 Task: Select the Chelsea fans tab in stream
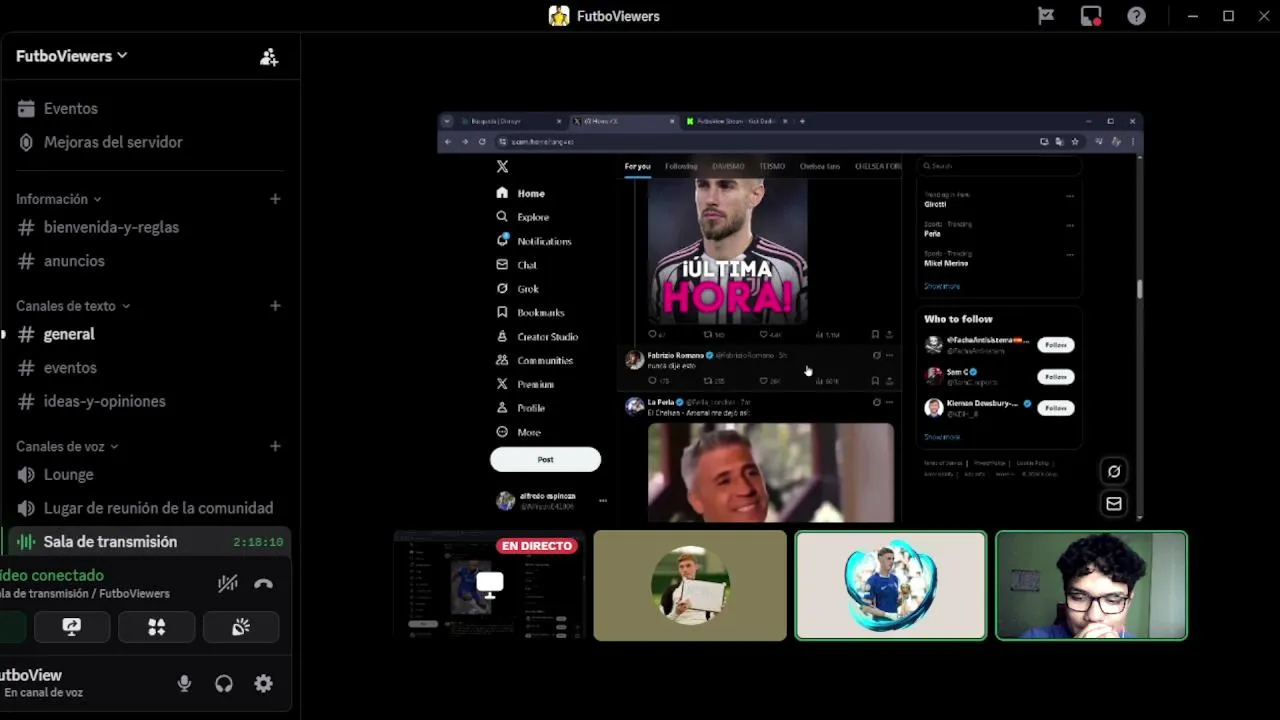pos(820,166)
